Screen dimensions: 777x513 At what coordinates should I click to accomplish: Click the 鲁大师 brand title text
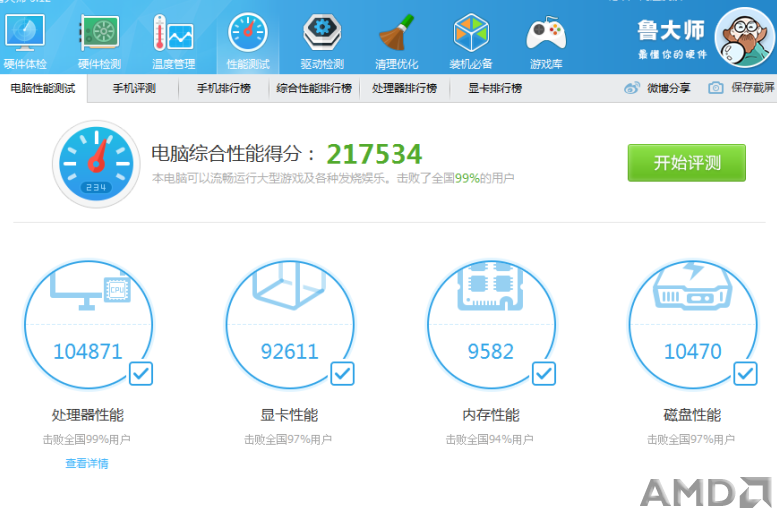pyautogui.click(x=671, y=31)
